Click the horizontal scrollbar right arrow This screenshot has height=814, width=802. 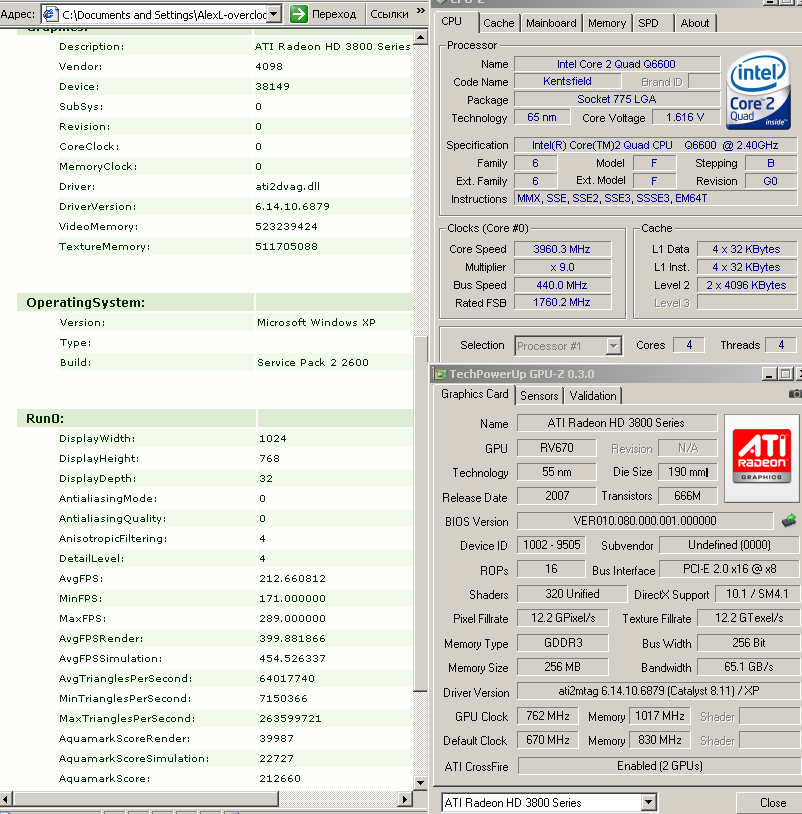406,799
